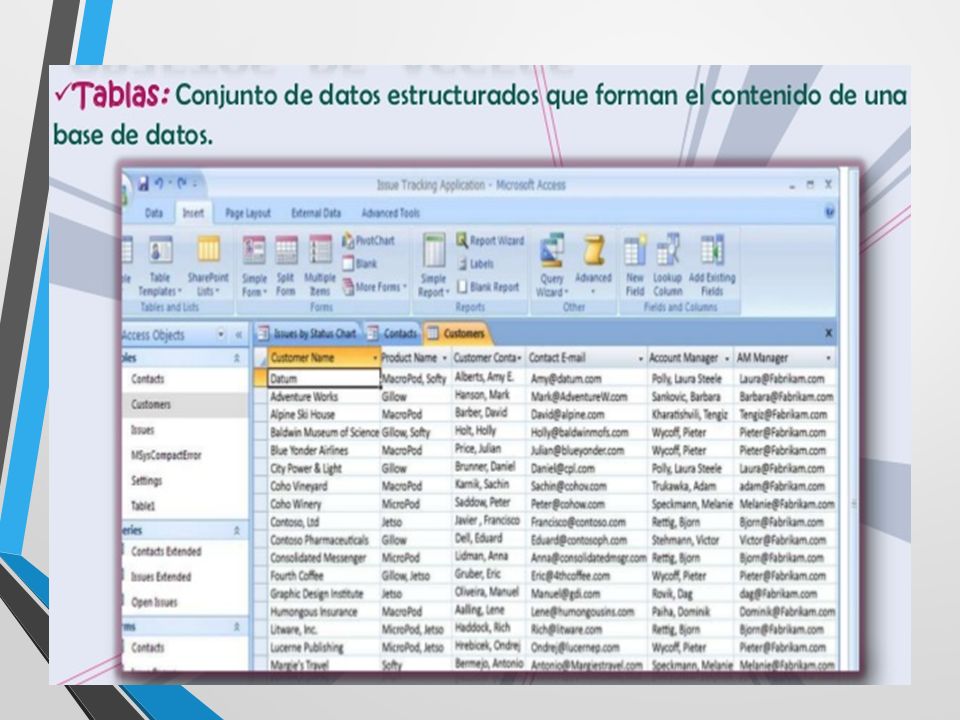Open Contacts table in navigation pane
The height and width of the screenshot is (720, 960).
(x=148, y=379)
